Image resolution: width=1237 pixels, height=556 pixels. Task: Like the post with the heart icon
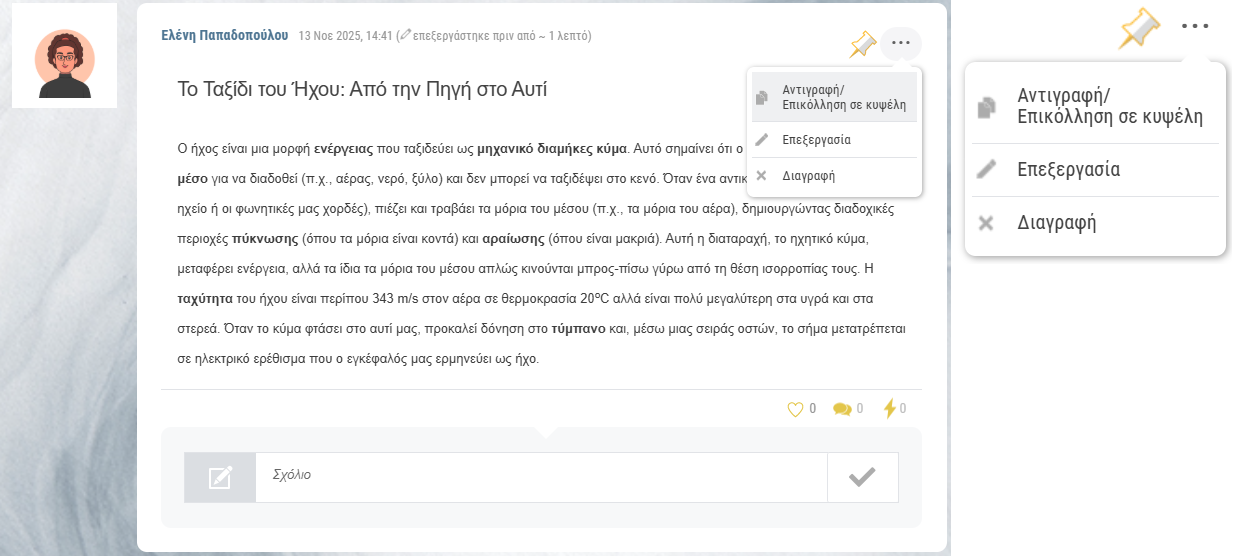[796, 409]
